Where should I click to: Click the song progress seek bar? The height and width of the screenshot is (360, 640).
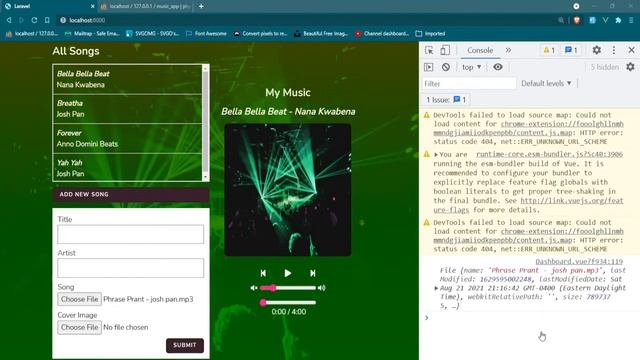click(x=288, y=302)
